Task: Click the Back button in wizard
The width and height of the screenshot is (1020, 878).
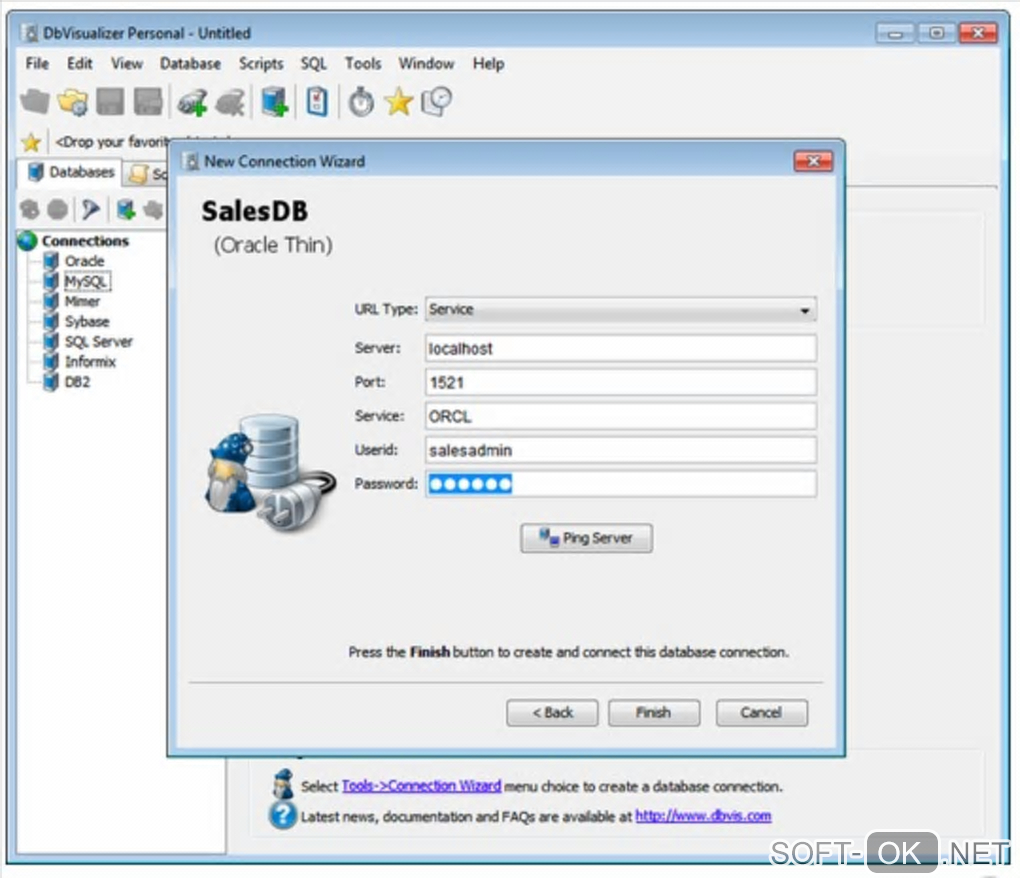Action: (552, 713)
